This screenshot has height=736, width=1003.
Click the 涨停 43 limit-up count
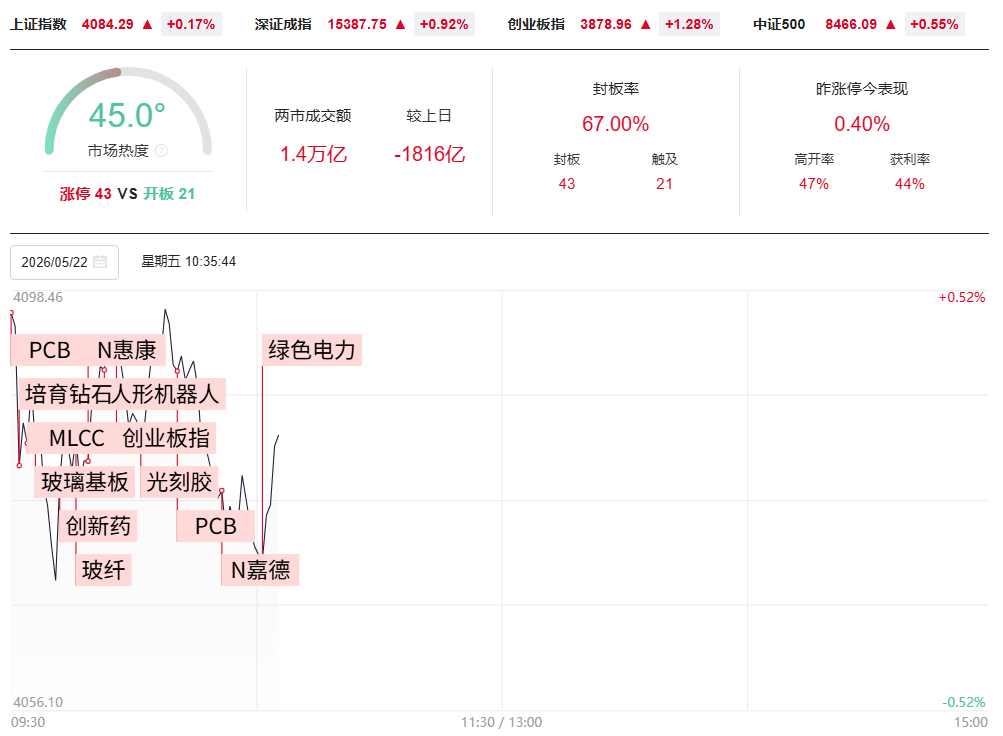[86, 194]
